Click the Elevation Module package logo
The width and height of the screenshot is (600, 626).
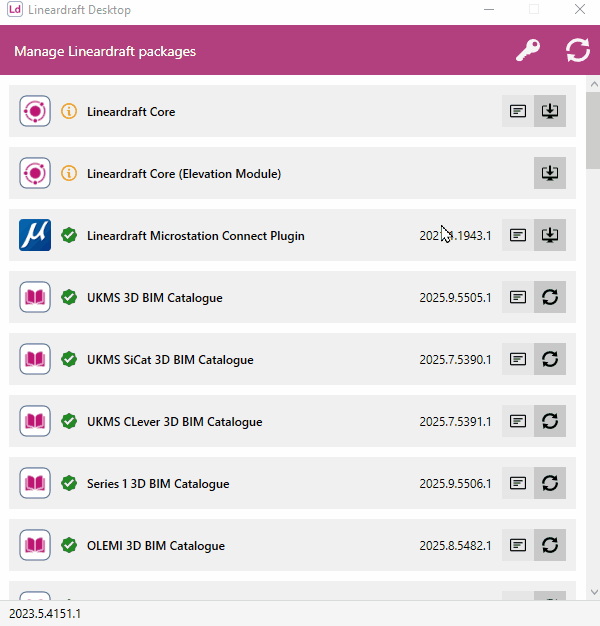pos(35,173)
